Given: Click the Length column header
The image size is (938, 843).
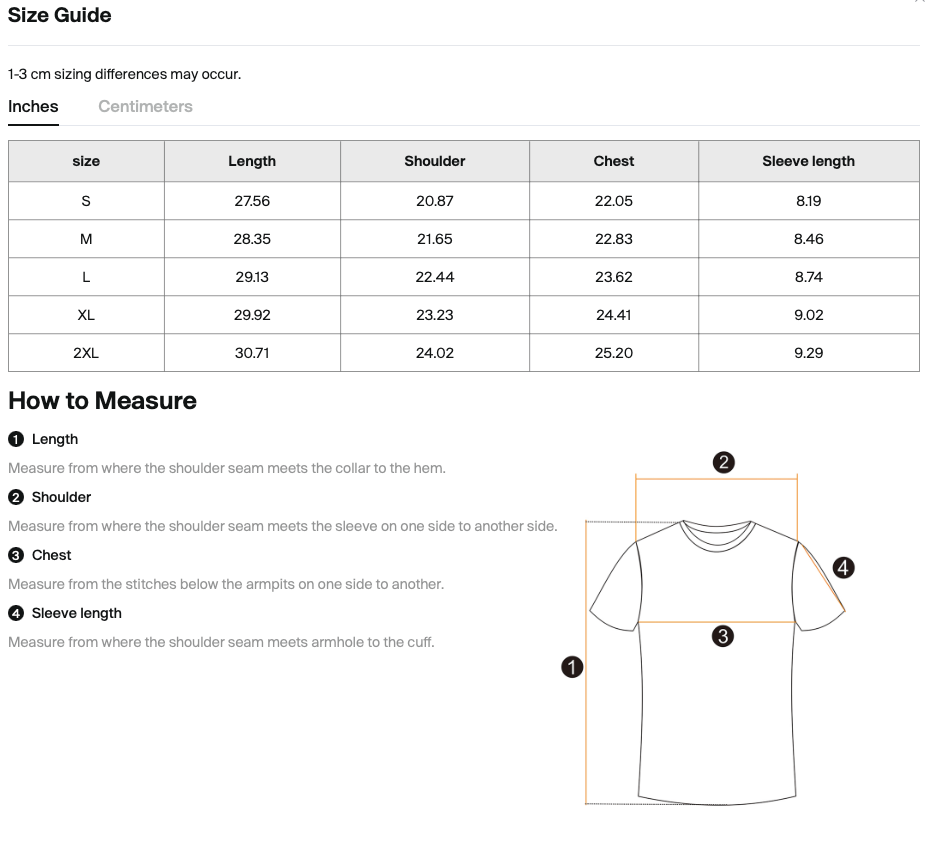Looking at the screenshot, I should [x=251, y=161].
